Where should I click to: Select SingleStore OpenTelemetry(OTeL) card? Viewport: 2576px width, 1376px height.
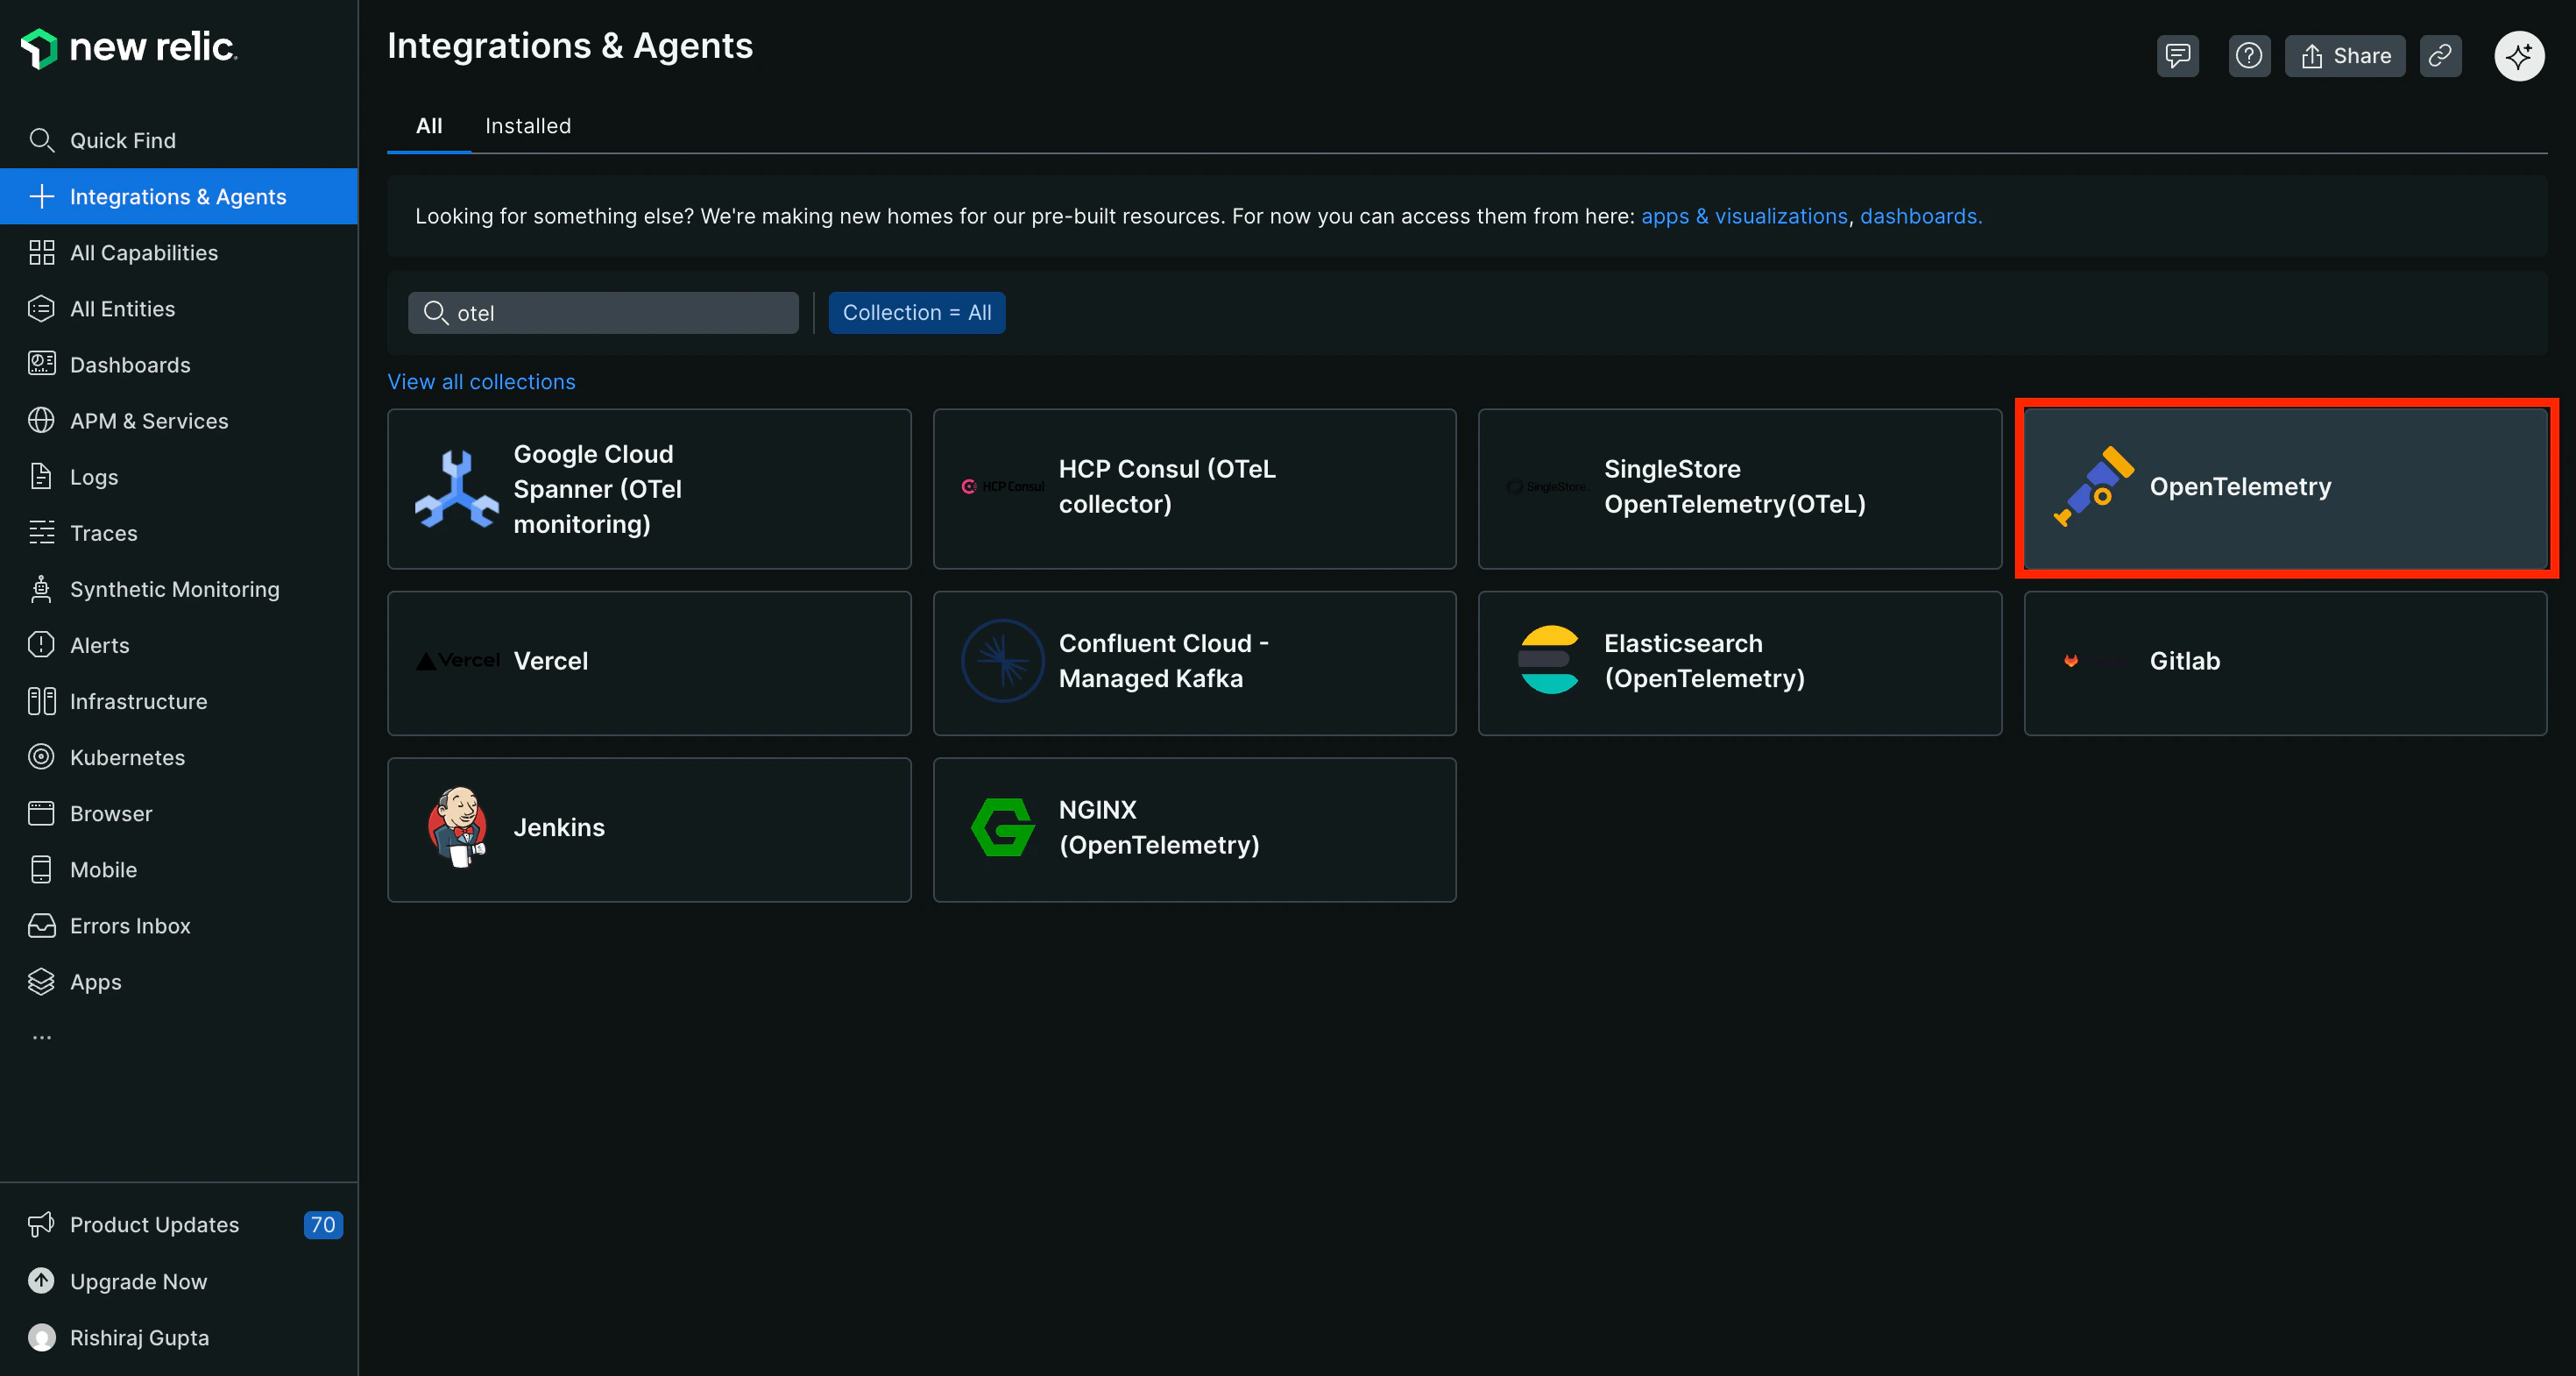[1740, 489]
